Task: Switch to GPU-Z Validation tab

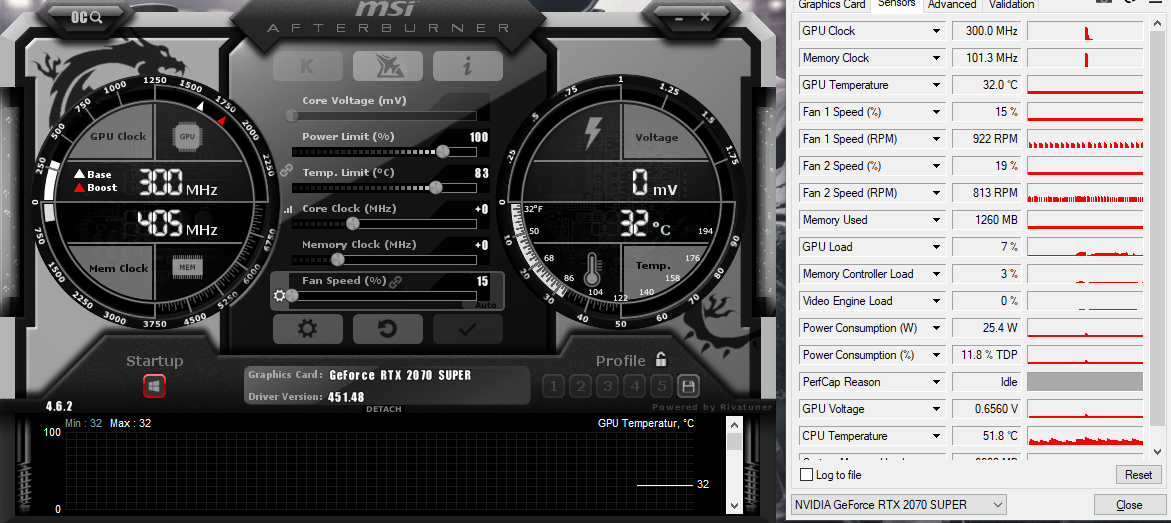Action: (1011, 4)
